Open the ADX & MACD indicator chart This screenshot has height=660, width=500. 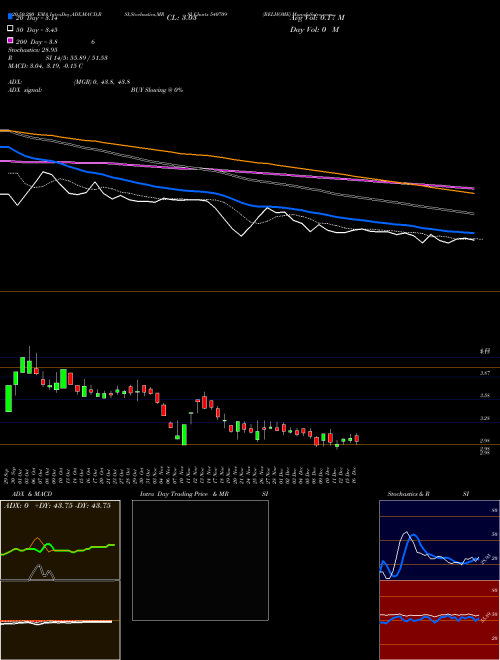60,580
